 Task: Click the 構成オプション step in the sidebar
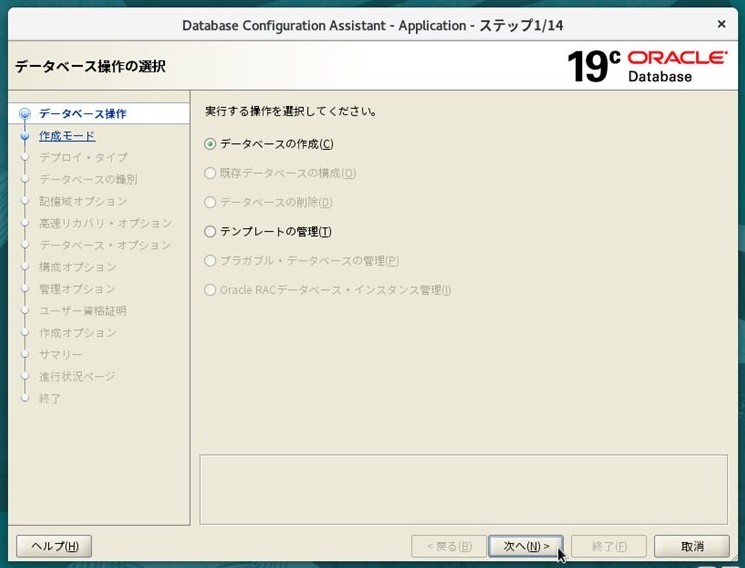[77, 267]
